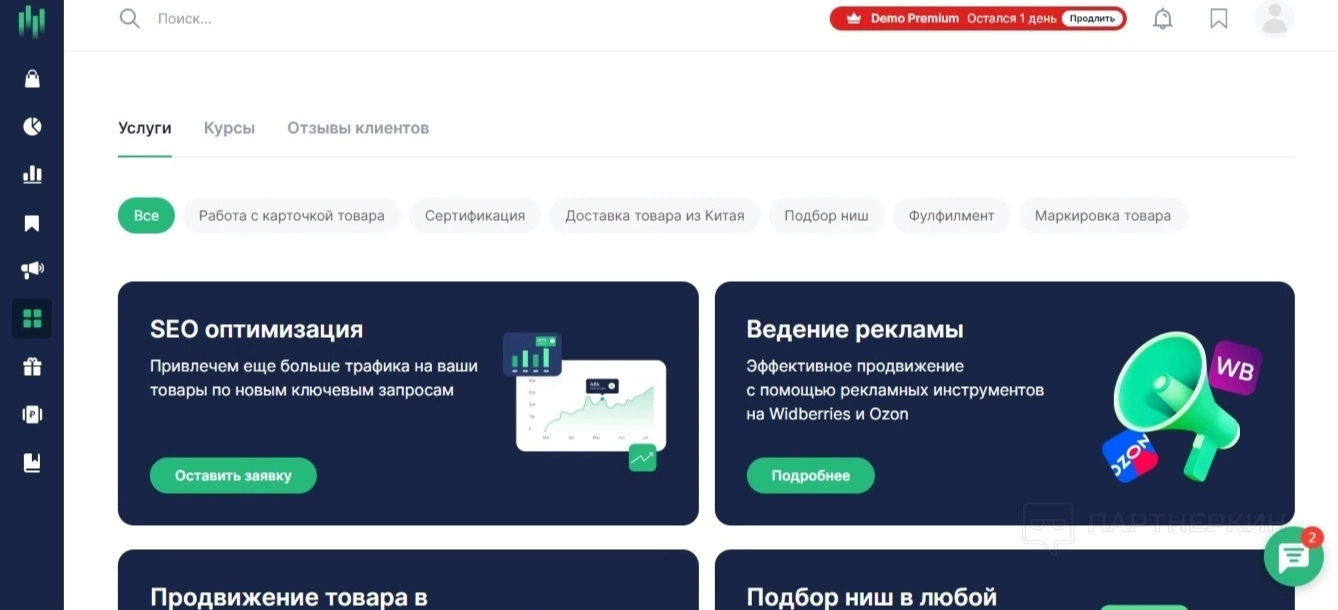
Task: Open the shopping bag sidebar icon
Action: click(x=32, y=78)
